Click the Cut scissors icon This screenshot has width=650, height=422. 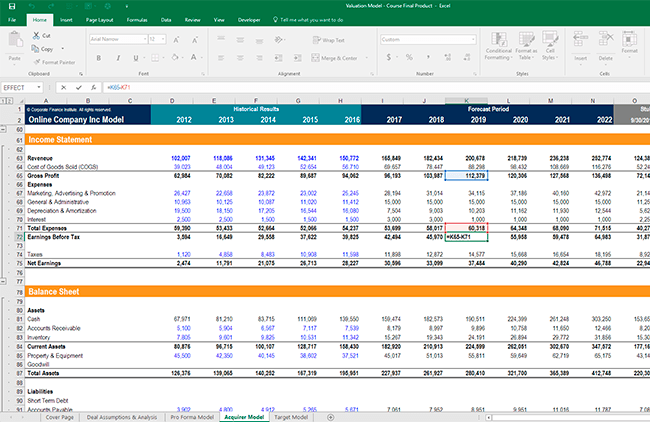(x=35, y=35)
